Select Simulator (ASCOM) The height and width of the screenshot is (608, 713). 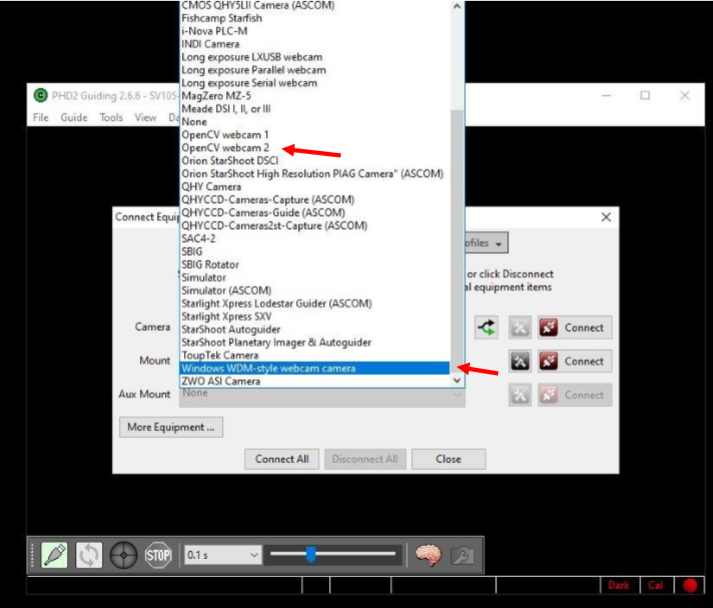[315, 290]
